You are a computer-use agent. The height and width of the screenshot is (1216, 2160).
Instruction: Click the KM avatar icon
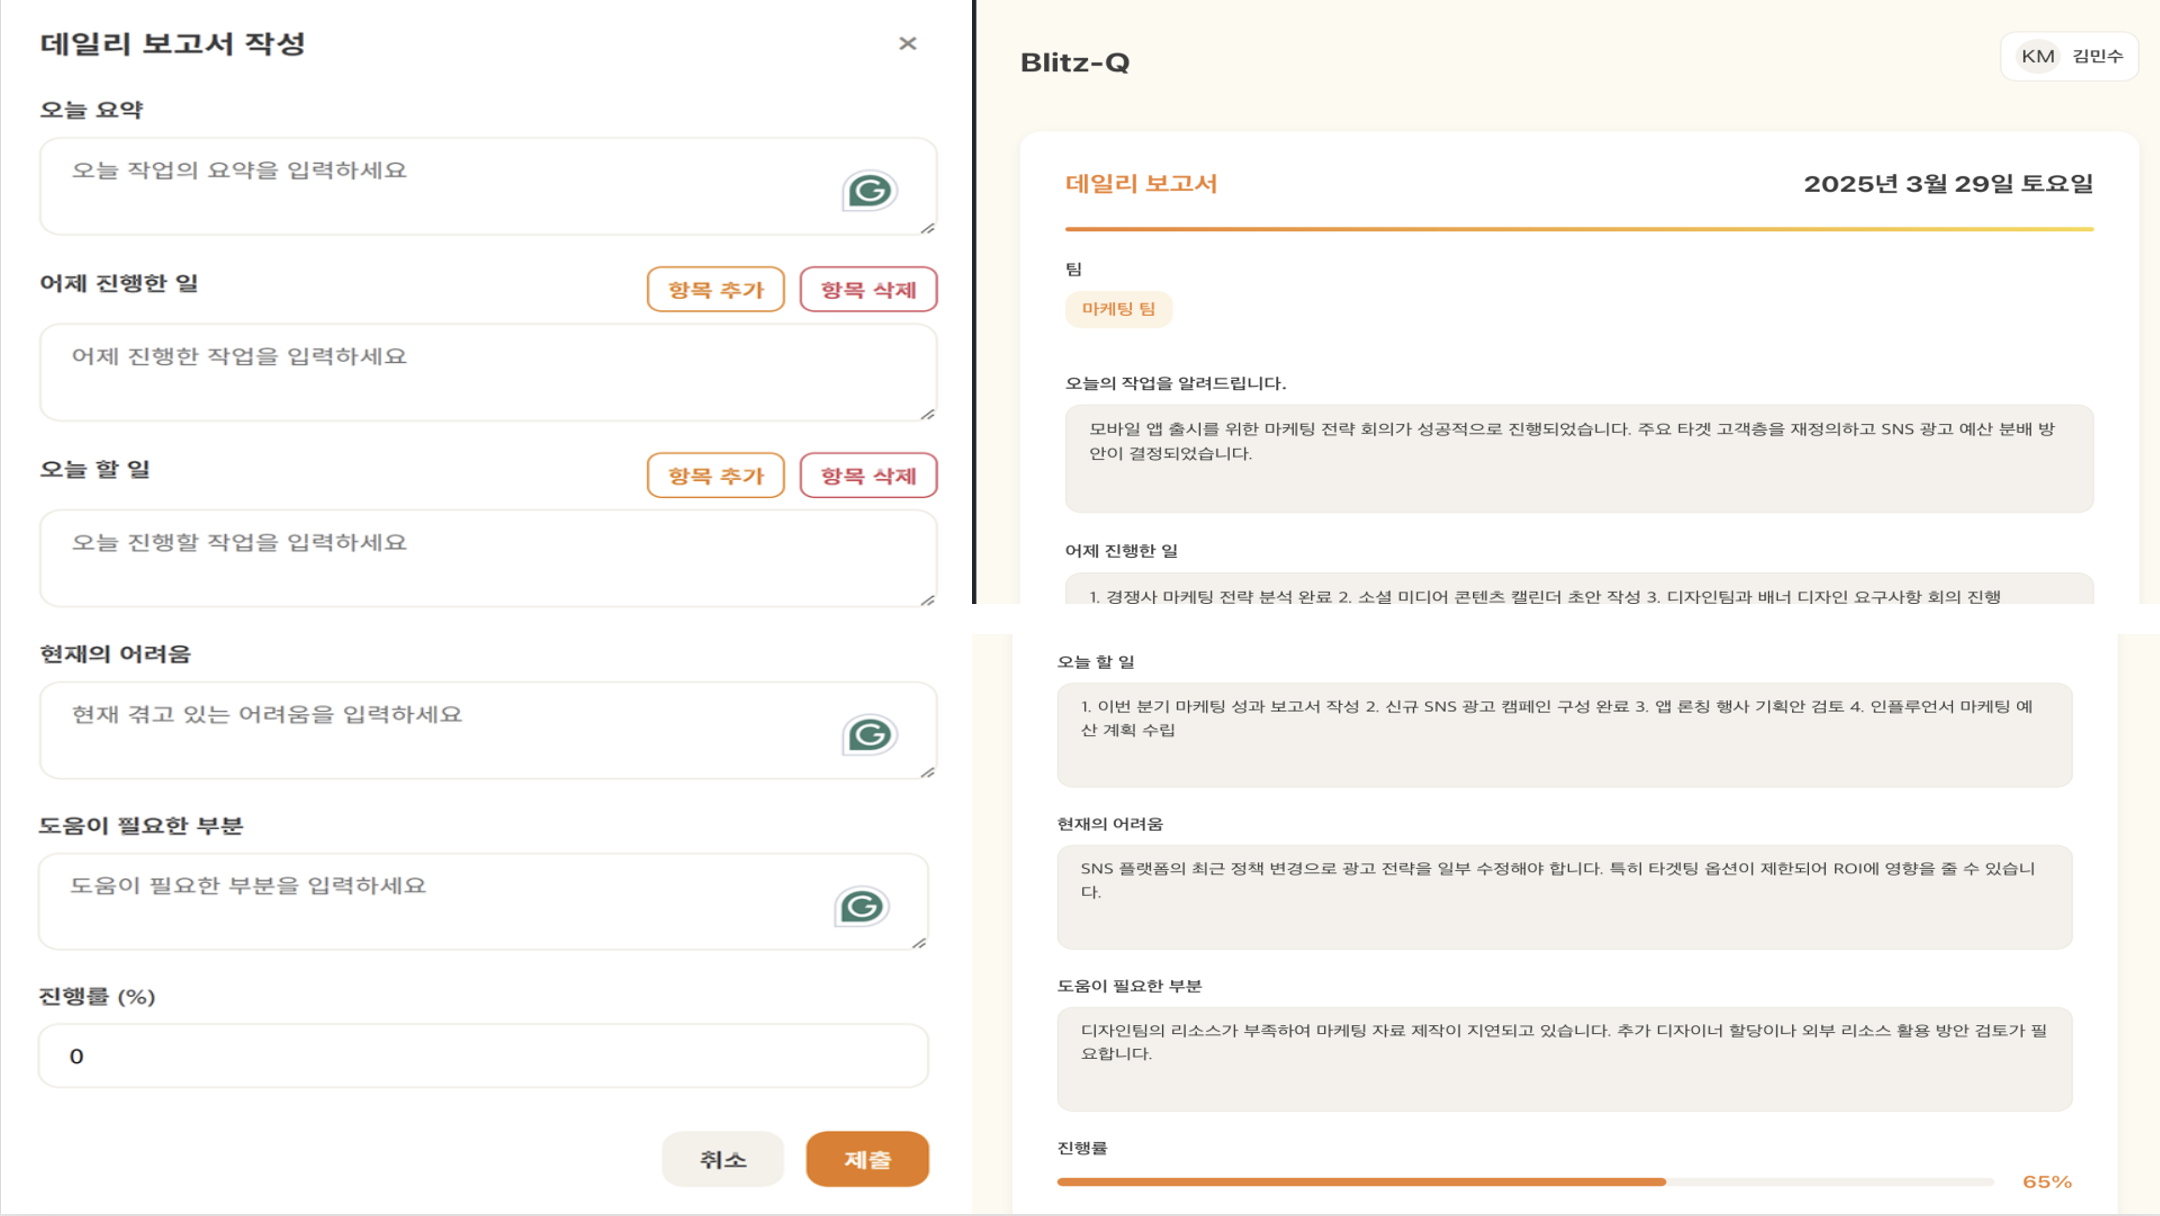(x=2037, y=56)
